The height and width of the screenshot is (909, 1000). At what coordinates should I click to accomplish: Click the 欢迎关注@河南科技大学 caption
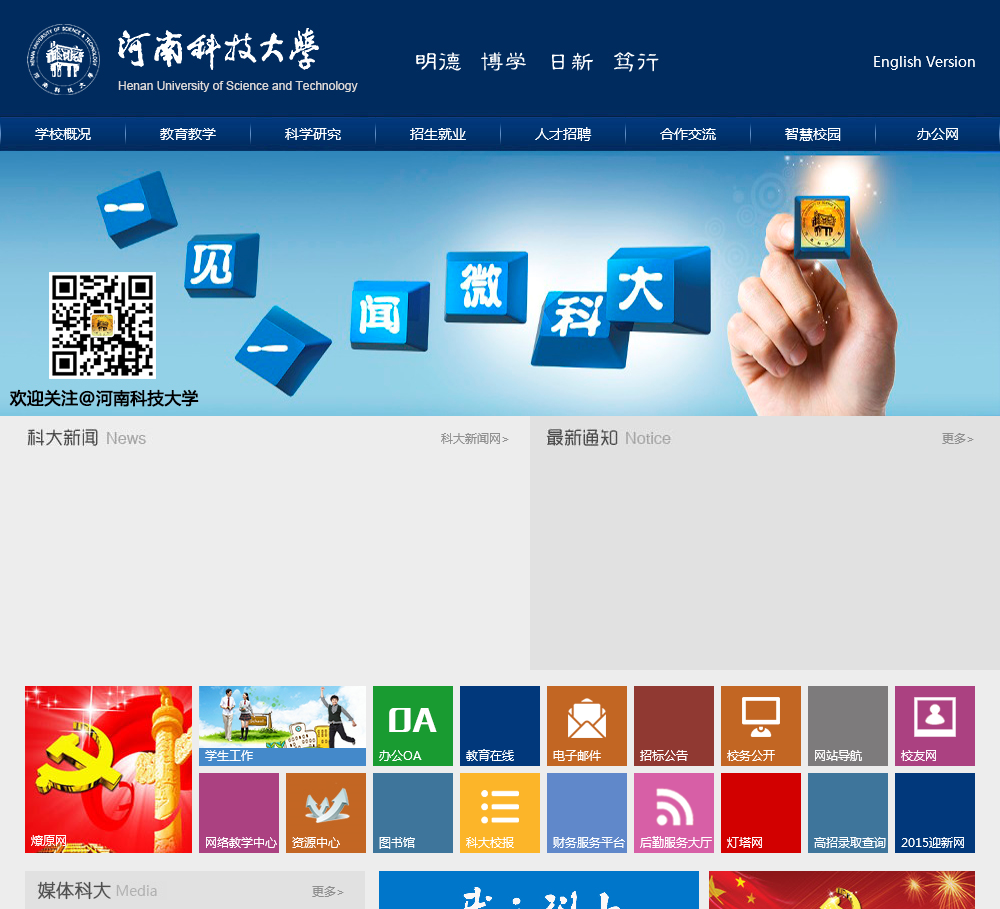pyautogui.click(x=104, y=399)
